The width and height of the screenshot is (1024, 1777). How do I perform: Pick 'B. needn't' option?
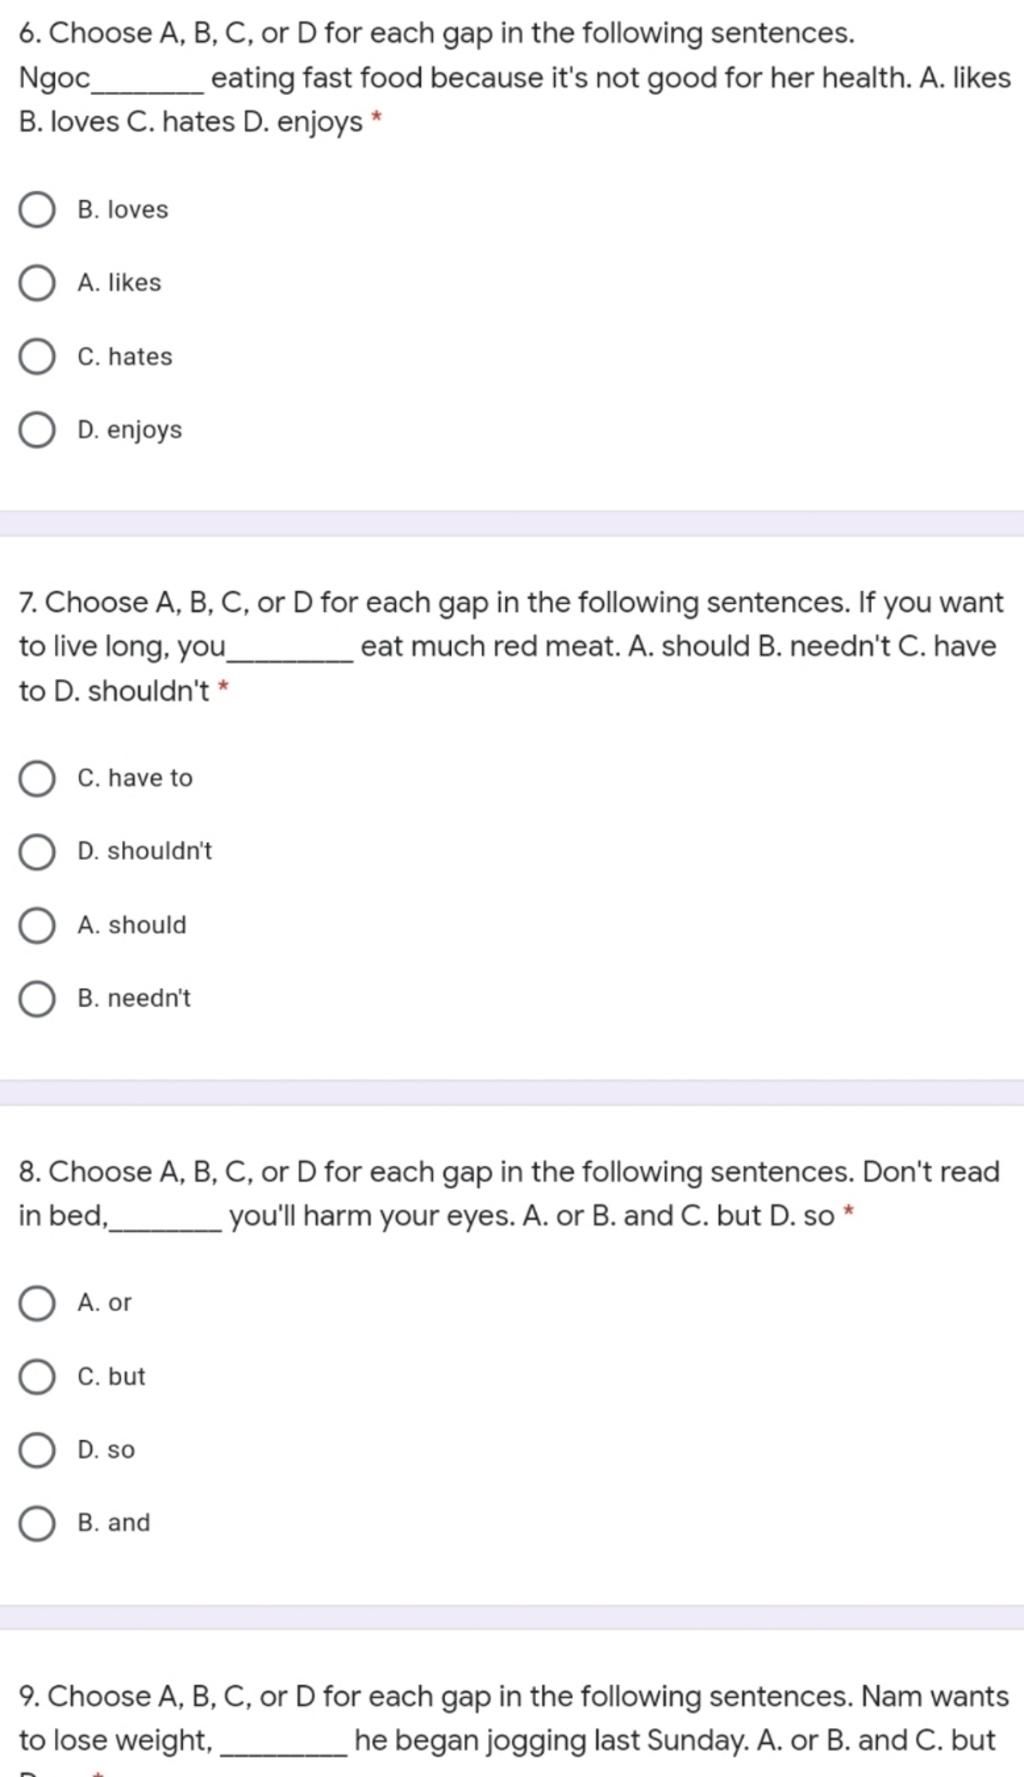(37, 999)
